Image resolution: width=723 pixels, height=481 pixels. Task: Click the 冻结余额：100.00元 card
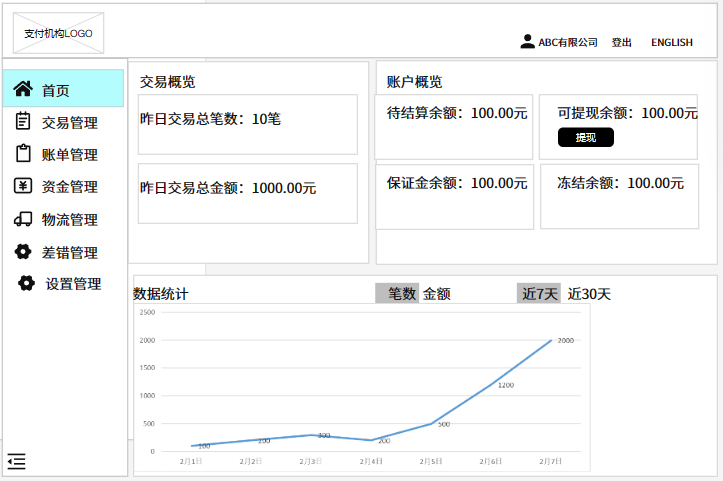coord(619,196)
